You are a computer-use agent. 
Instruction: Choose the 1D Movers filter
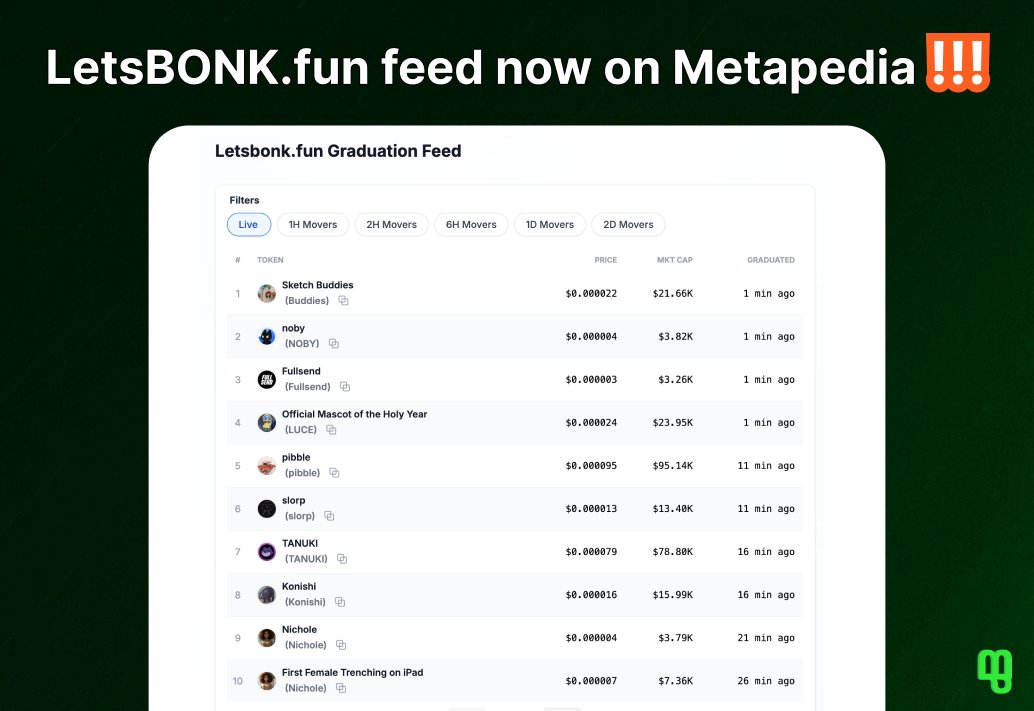click(x=549, y=224)
